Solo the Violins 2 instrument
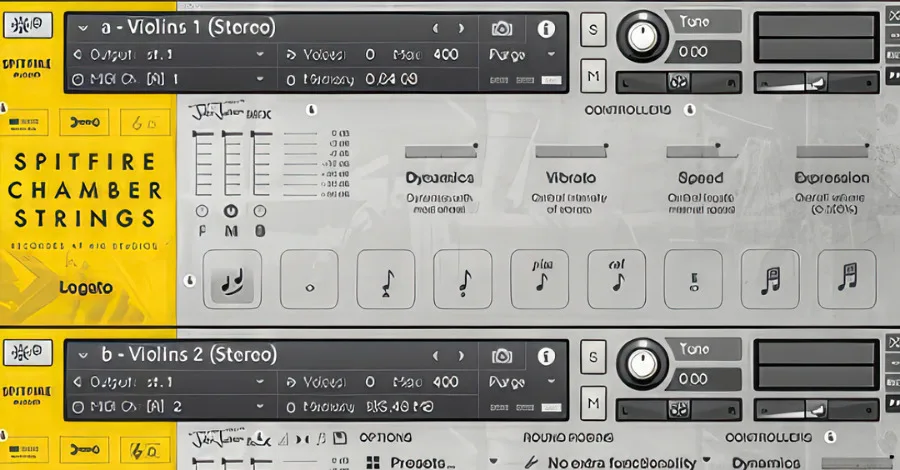The image size is (900, 470). click(x=593, y=357)
